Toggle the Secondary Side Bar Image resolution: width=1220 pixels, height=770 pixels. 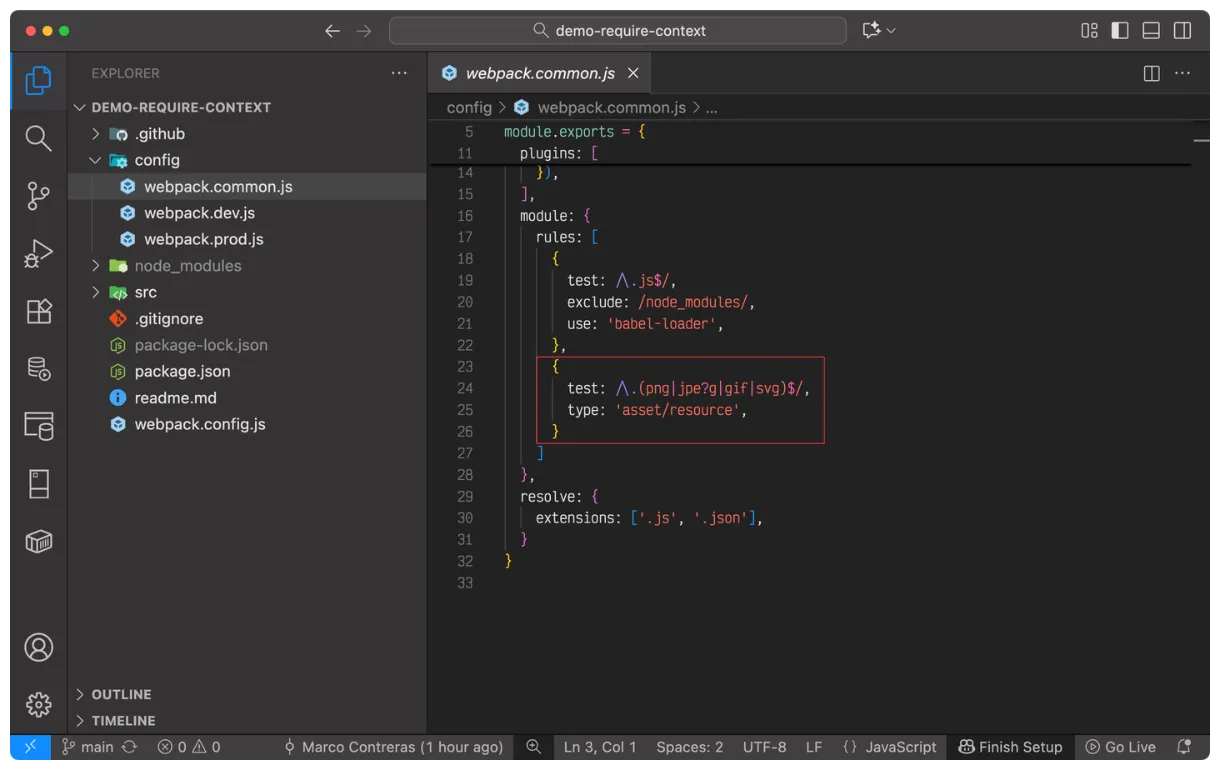point(1182,30)
